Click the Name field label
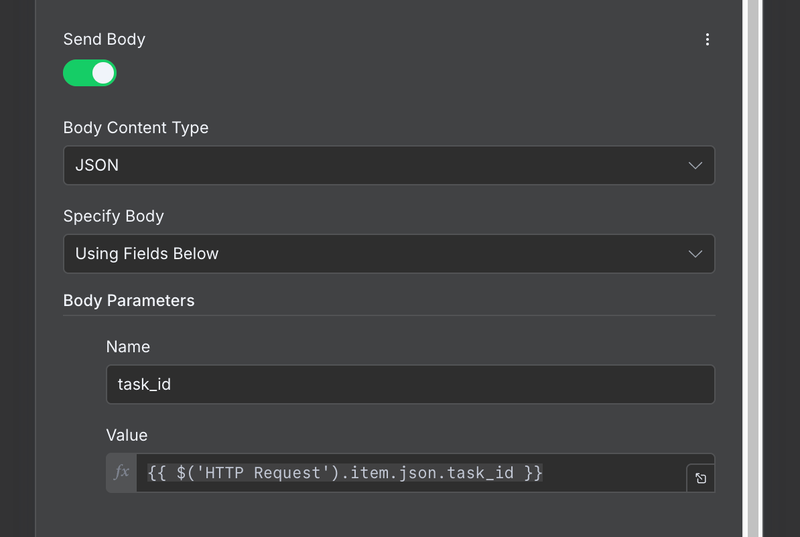Image resolution: width=800 pixels, height=537 pixels. (x=128, y=347)
